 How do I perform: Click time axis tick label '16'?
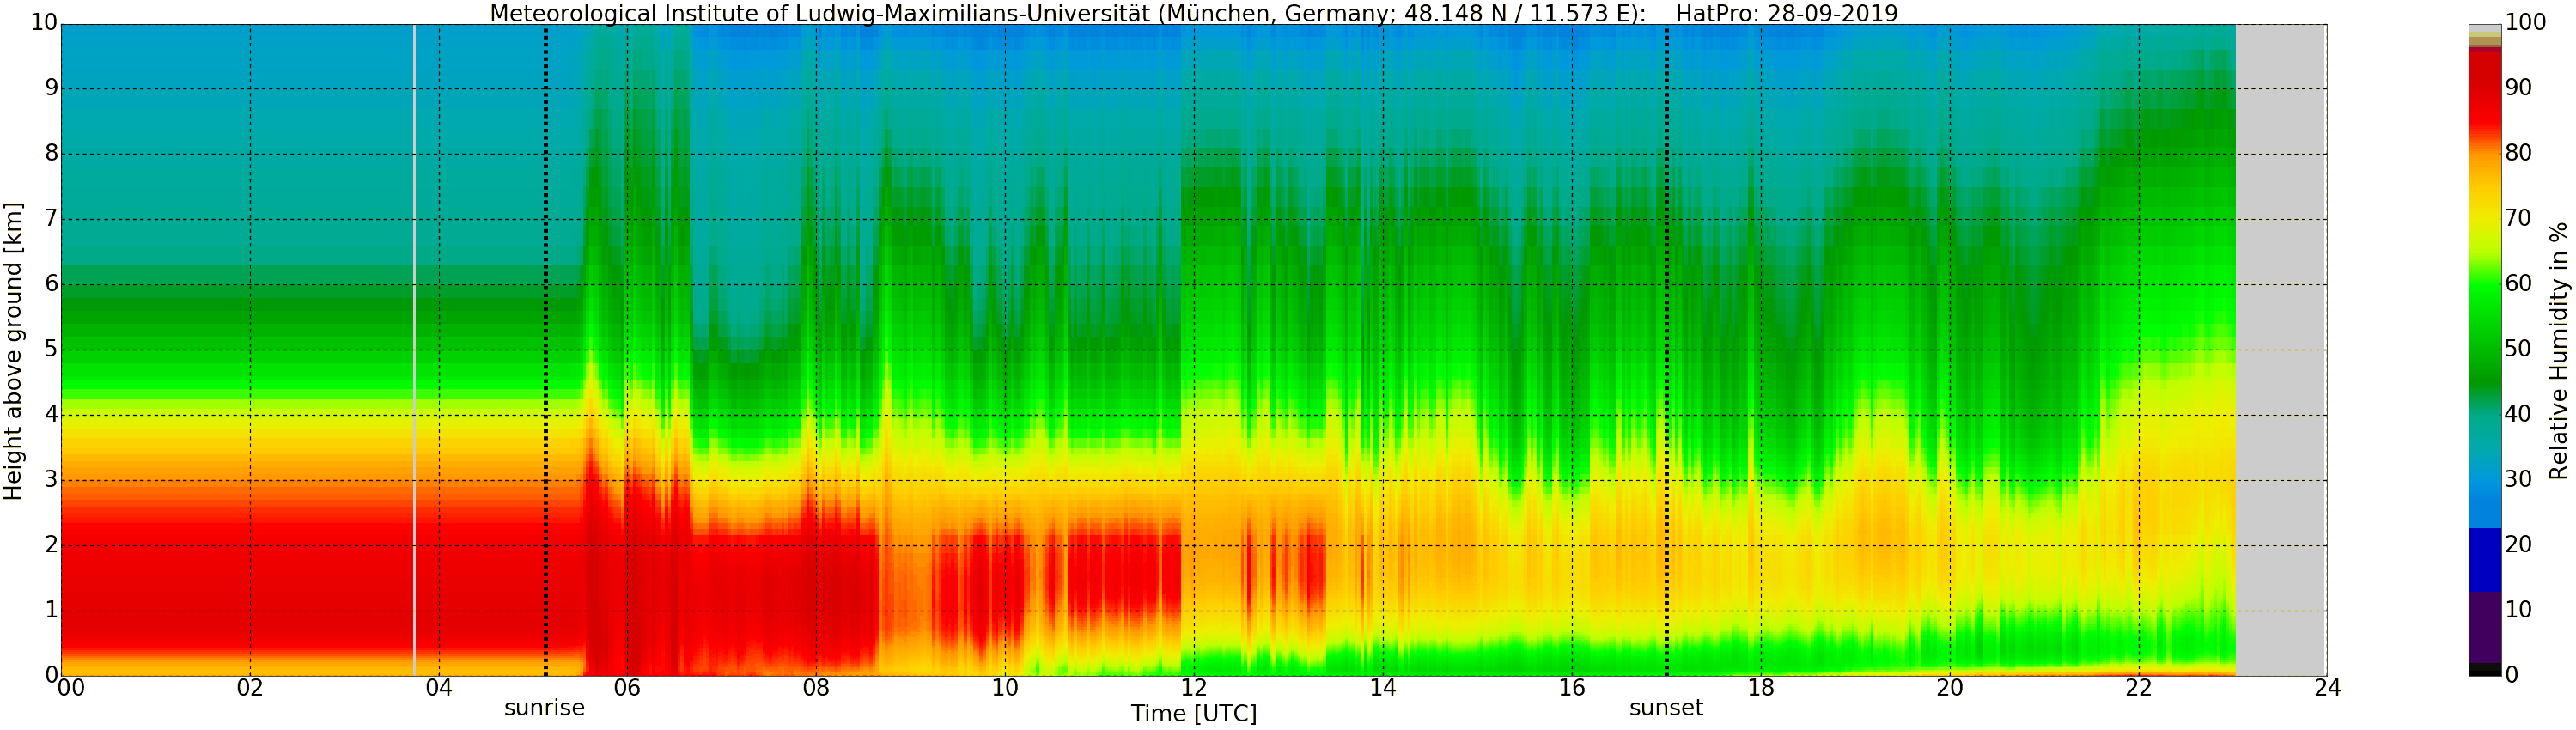pos(1572,688)
